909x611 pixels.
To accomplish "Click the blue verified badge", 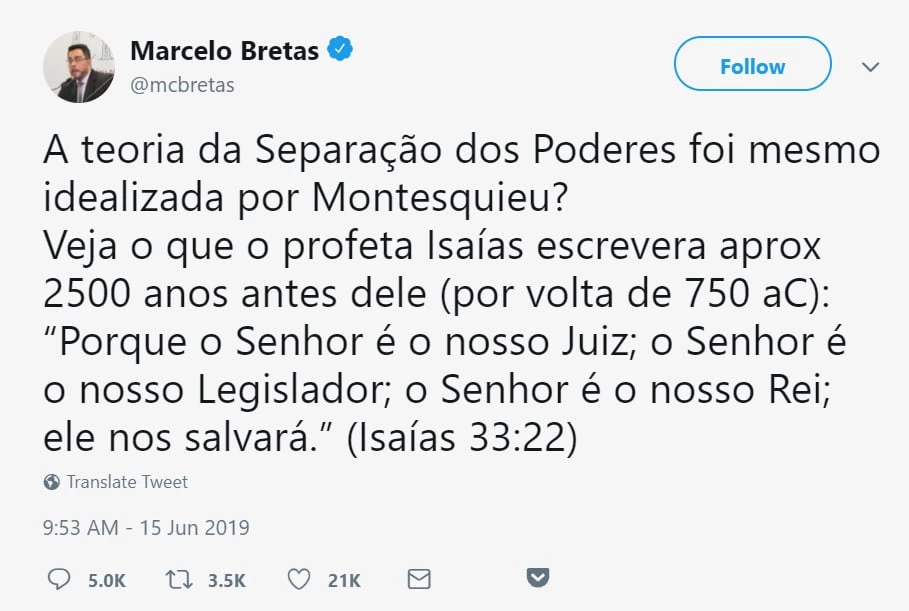I will 342,49.
